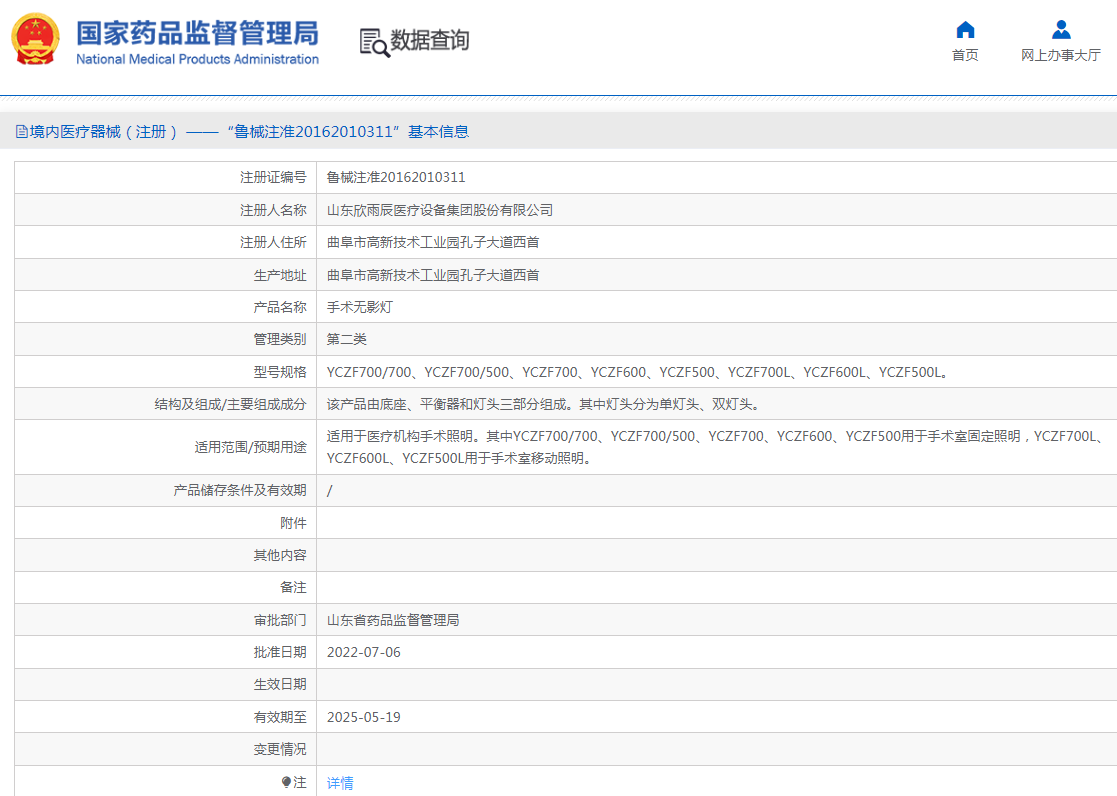Select product name 手术无影灯
This screenshot has width=1117, height=796.
360,307
